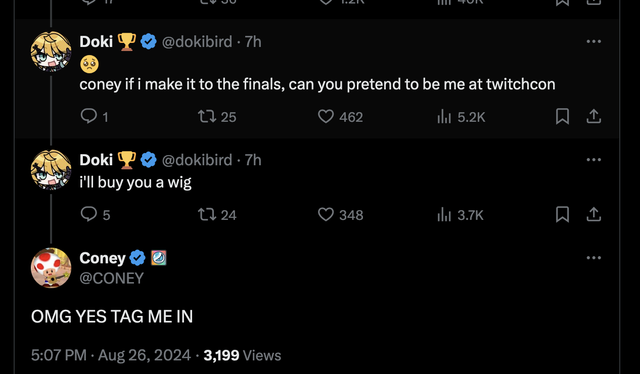Open Coney's Toad profile picture
640x374 pixels.
(x=51, y=268)
